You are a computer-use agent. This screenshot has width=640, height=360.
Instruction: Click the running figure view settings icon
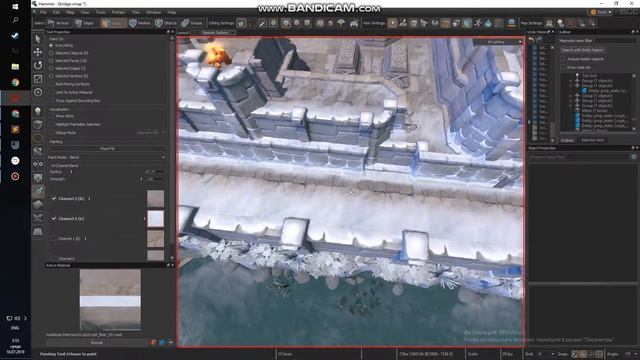pyautogui.click(x=478, y=23)
